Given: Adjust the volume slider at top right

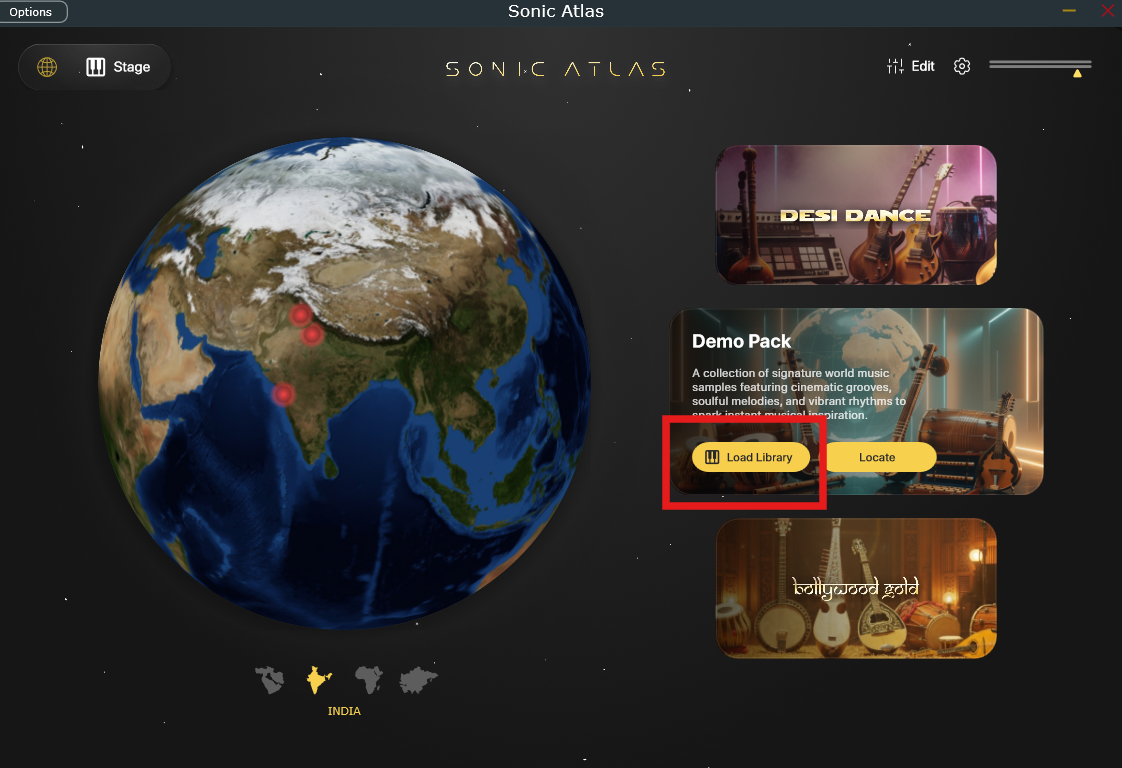Looking at the screenshot, I should point(1040,64).
